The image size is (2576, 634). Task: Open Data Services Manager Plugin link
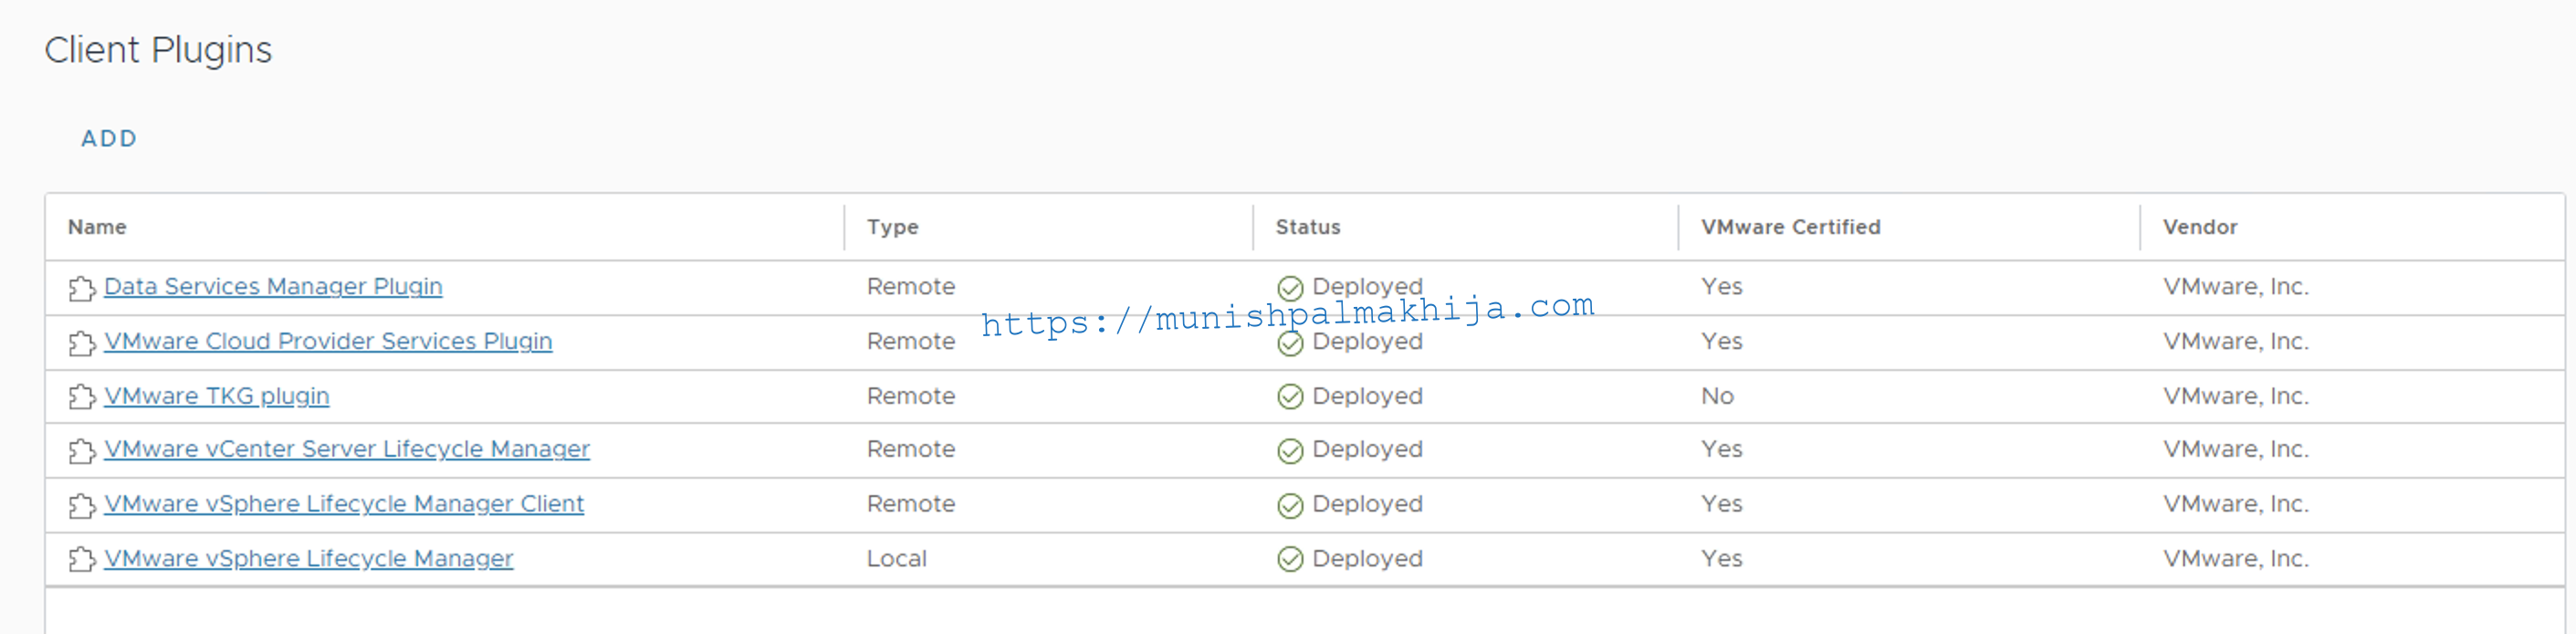[x=273, y=287]
